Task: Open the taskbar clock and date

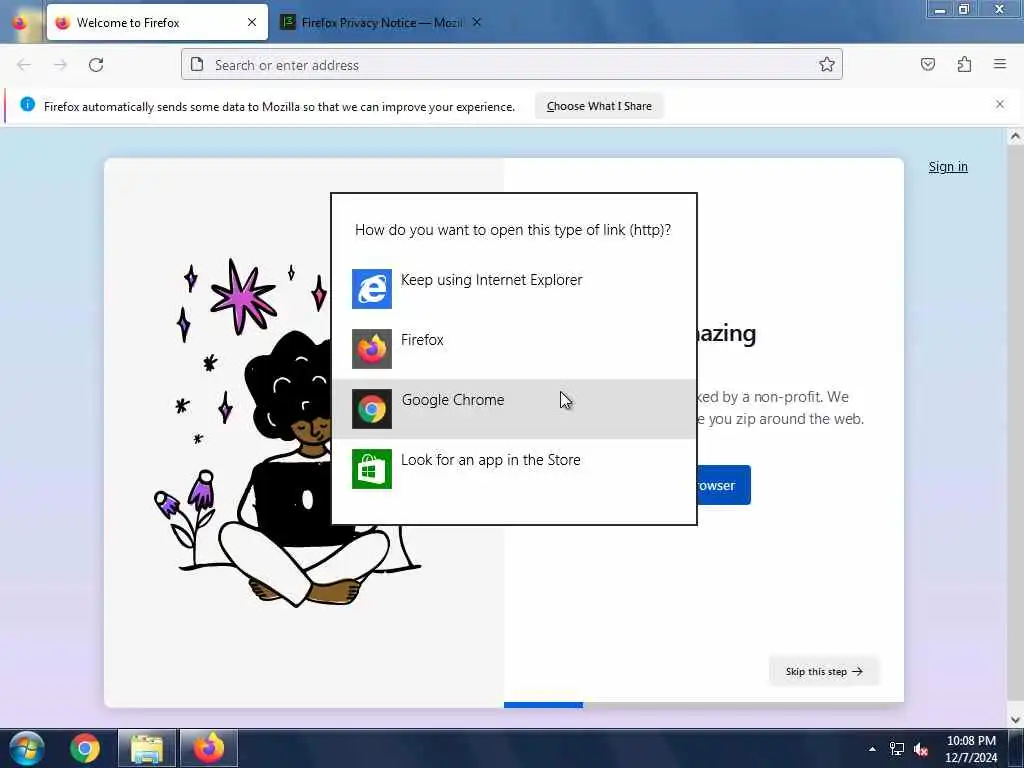Action: (971, 749)
